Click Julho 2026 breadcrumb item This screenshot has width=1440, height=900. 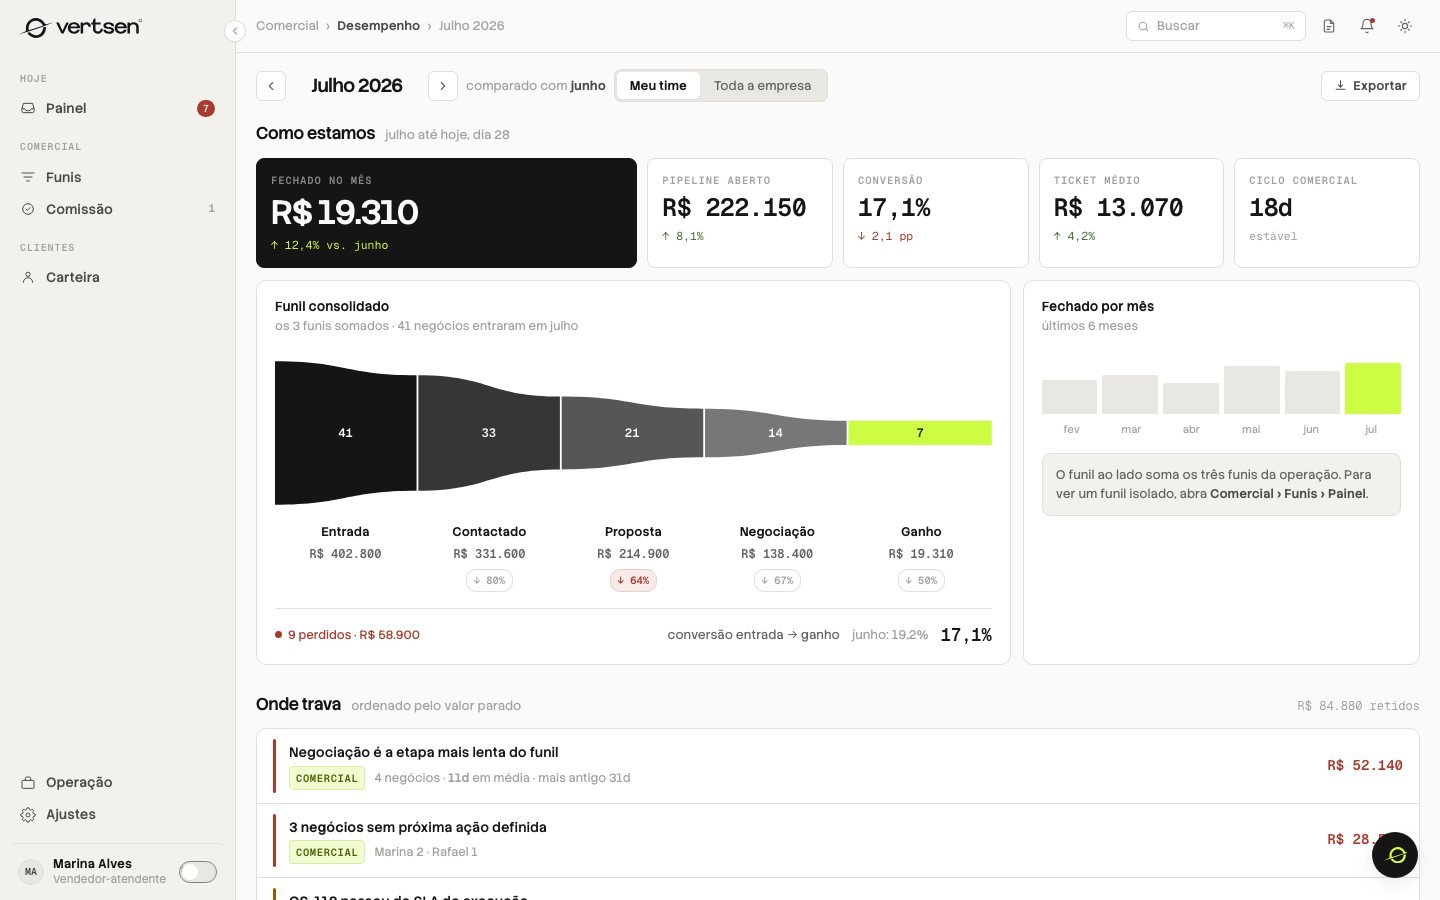click(x=471, y=26)
